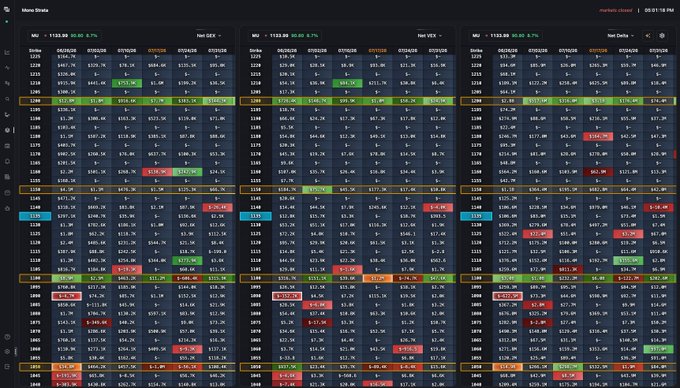Click outlined red 06/26/26 cell at 1090, Net GEX
The height and width of the screenshot is (388, 680).
coord(66,296)
